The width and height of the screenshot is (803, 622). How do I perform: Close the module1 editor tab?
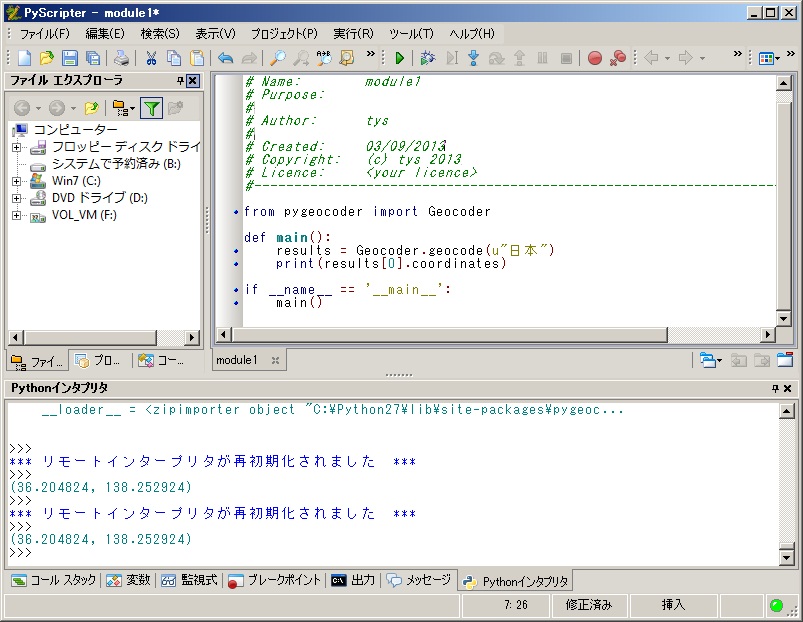[275, 360]
